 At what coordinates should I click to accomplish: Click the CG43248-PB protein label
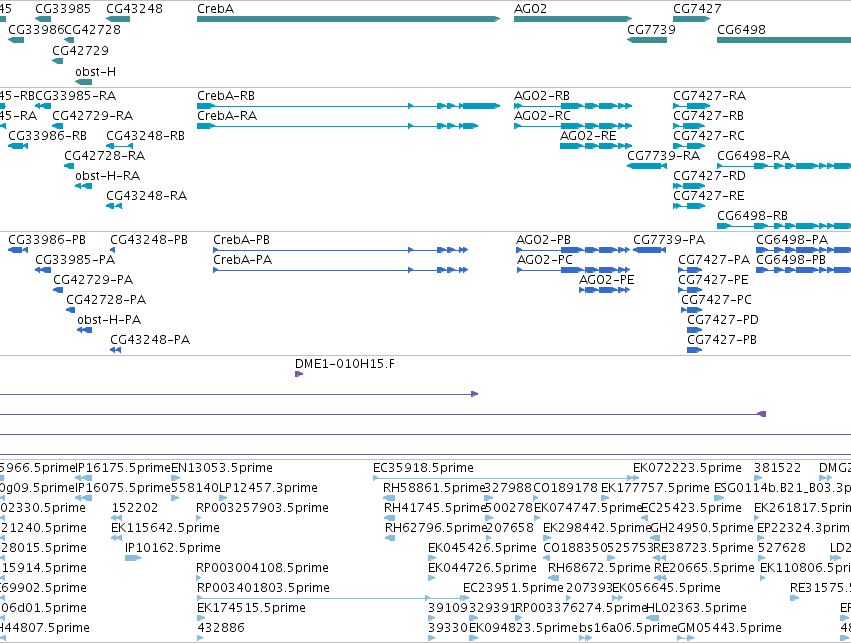(x=149, y=240)
